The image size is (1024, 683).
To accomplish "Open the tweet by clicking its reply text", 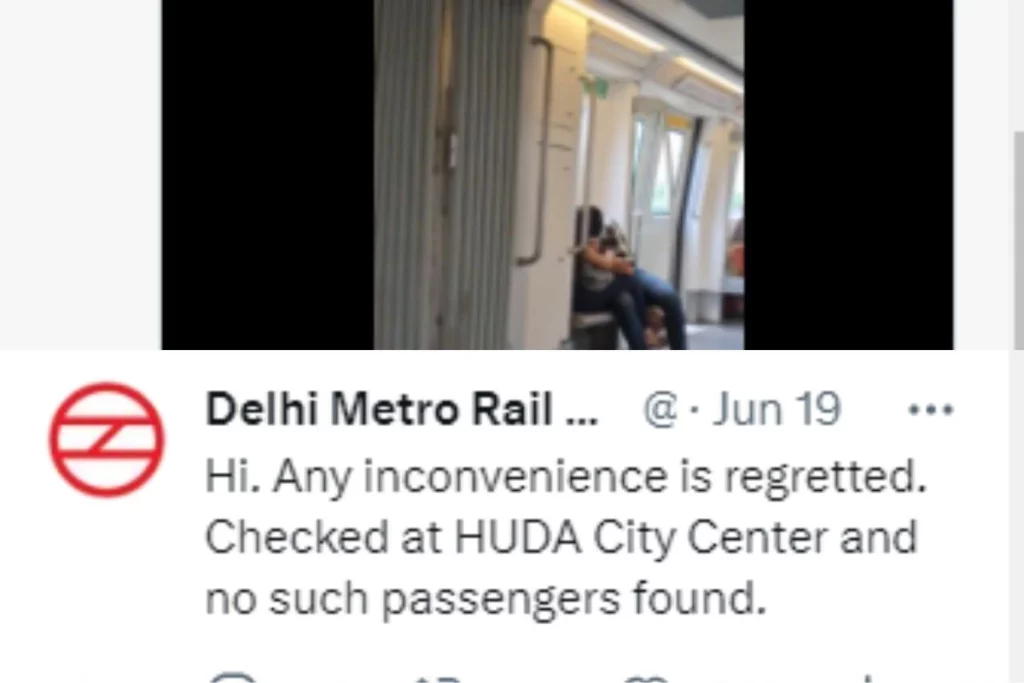I will point(566,537).
